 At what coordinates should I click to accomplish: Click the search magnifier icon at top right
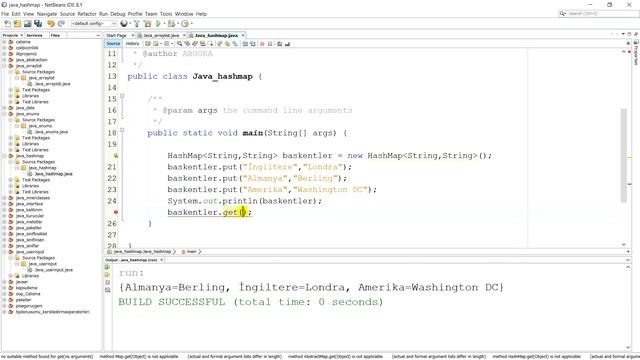pyautogui.click(x=563, y=13)
